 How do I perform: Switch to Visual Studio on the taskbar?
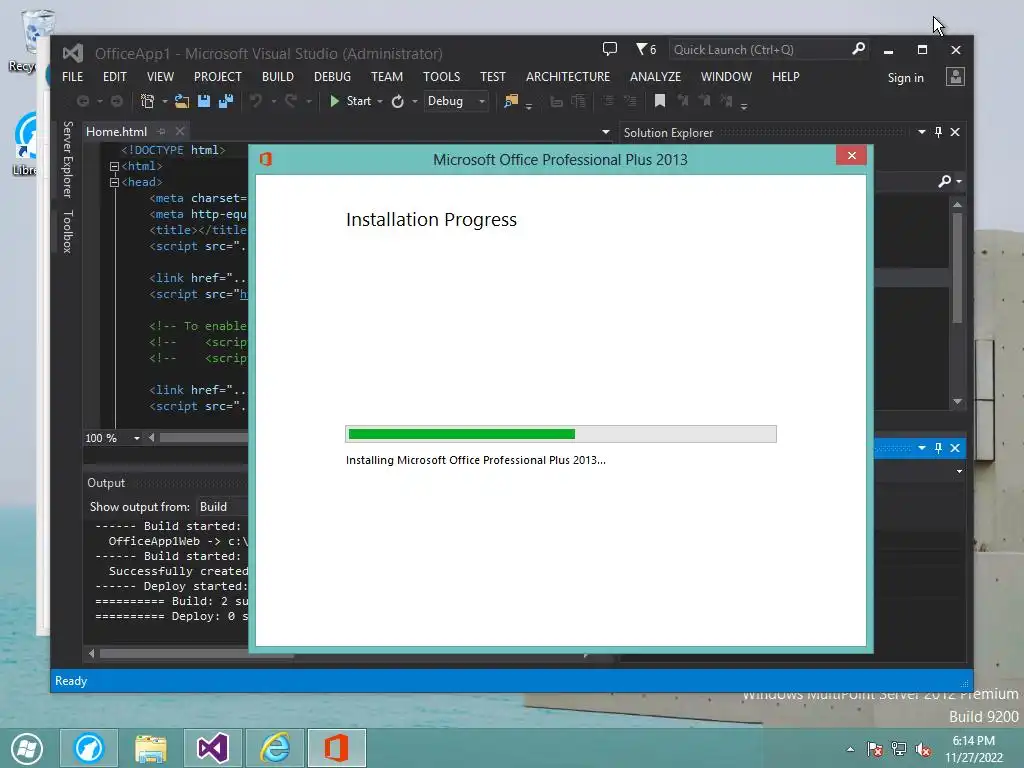tap(212, 748)
